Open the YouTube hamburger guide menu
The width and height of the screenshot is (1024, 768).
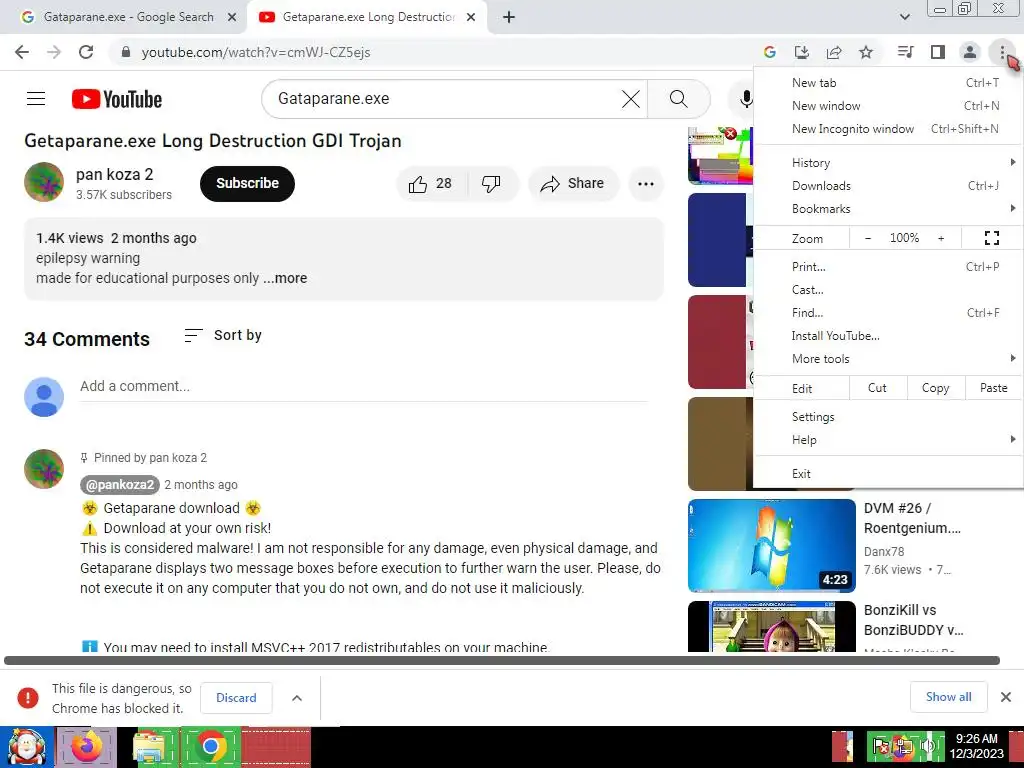(36, 99)
